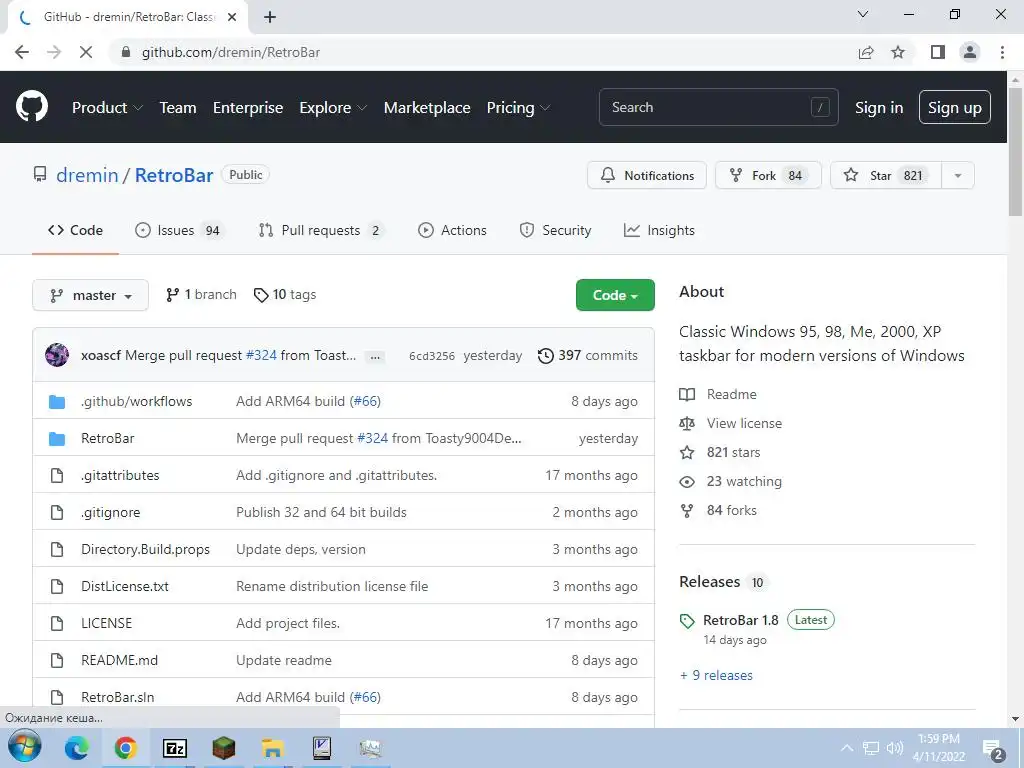Viewport: 1024px width, 768px height.
Task: Click xoascf's avatar image
Action: (x=57, y=355)
